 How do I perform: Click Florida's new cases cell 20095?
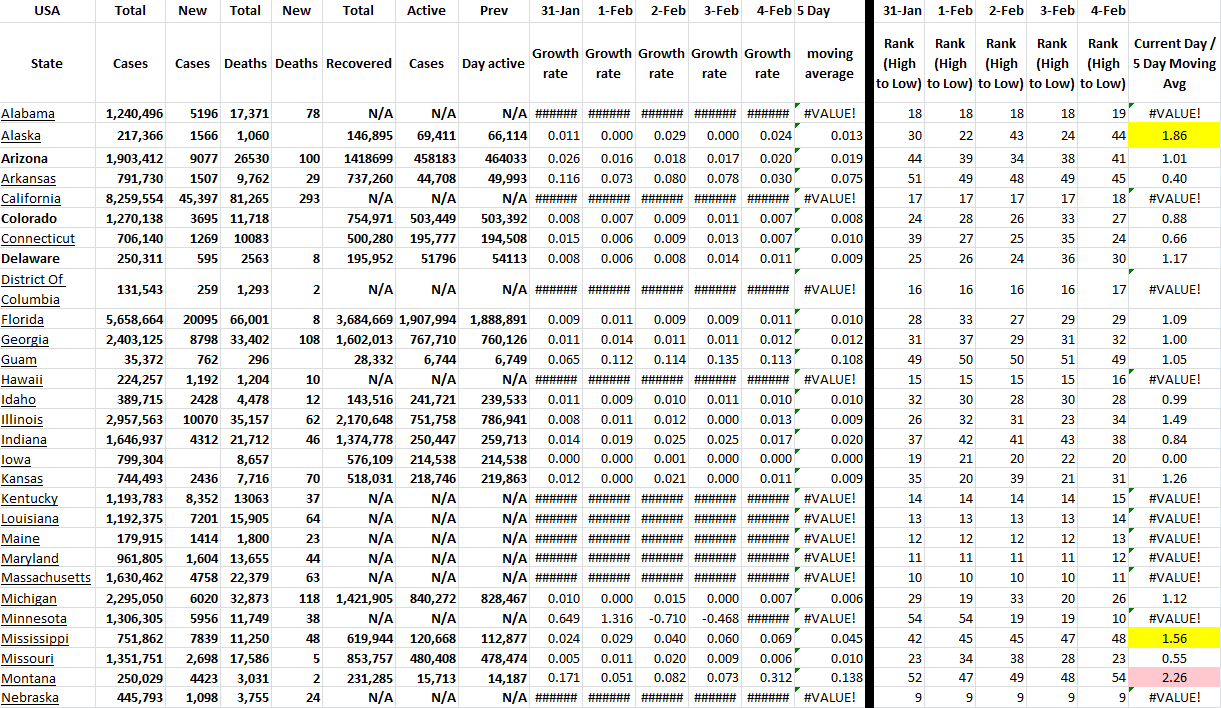pos(192,320)
